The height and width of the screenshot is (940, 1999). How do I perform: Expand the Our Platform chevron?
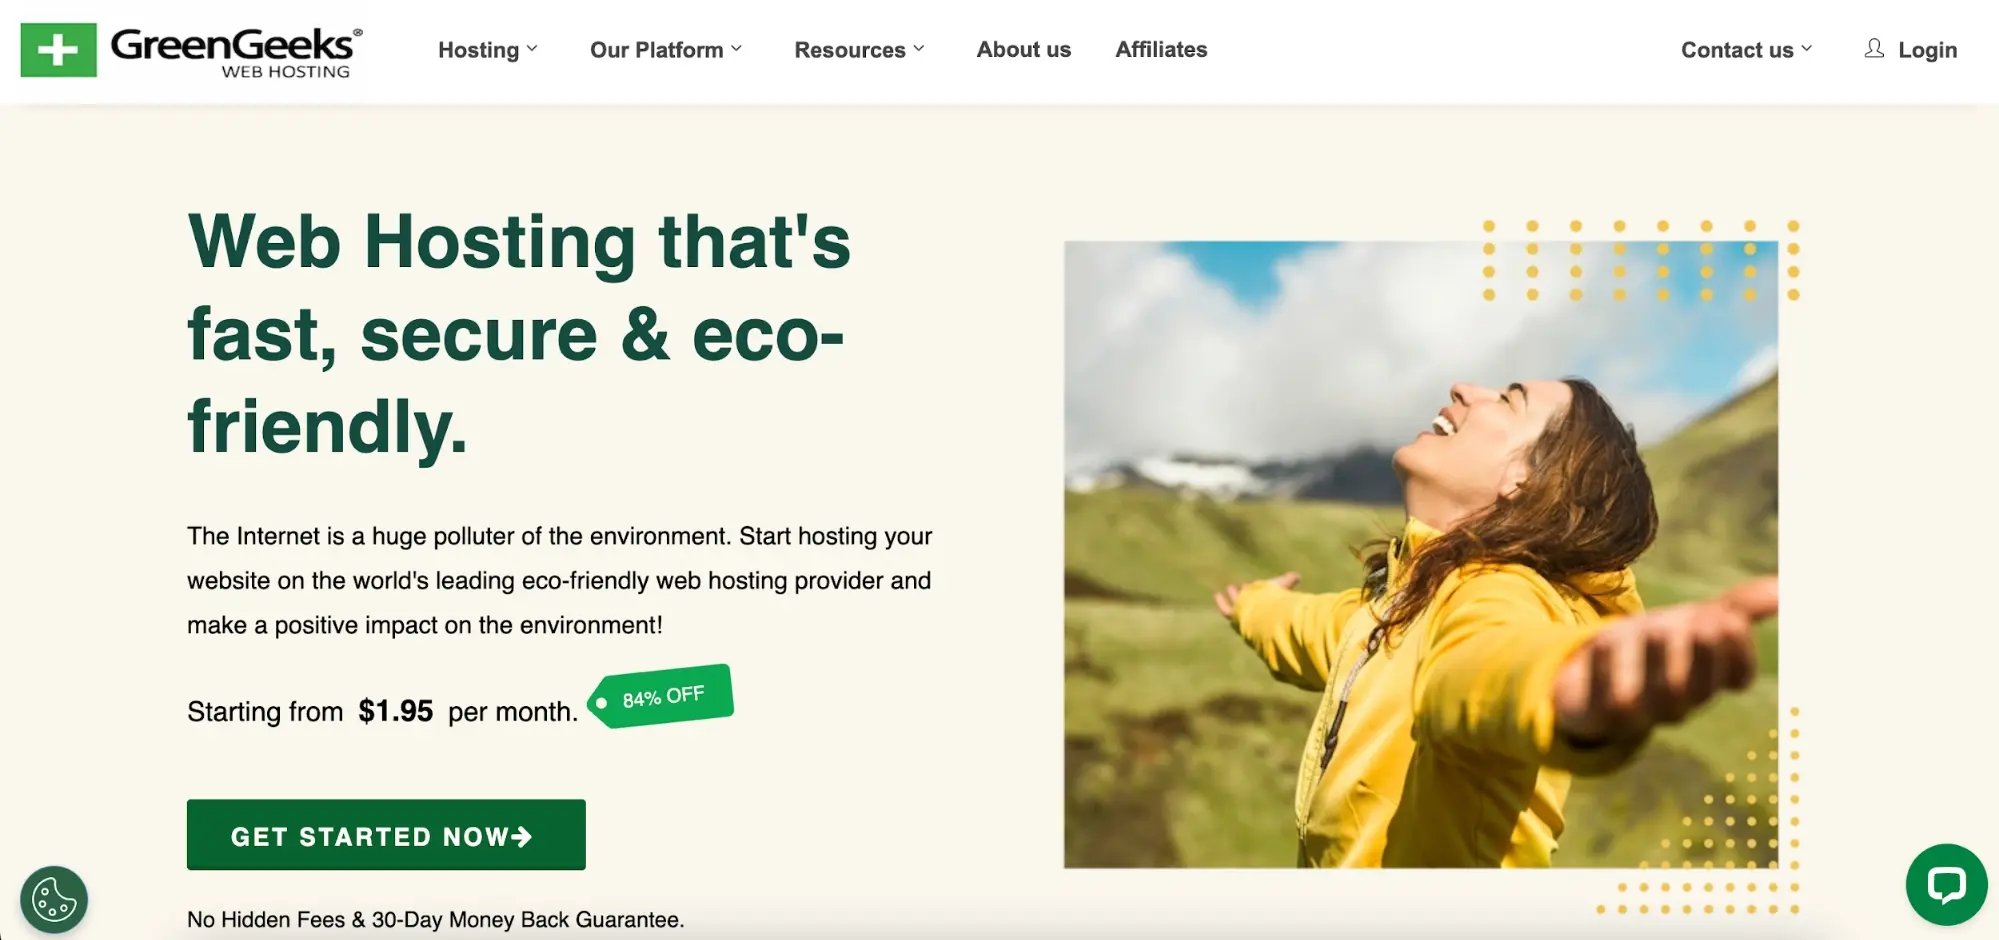pyautogui.click(x=736, y=48)
